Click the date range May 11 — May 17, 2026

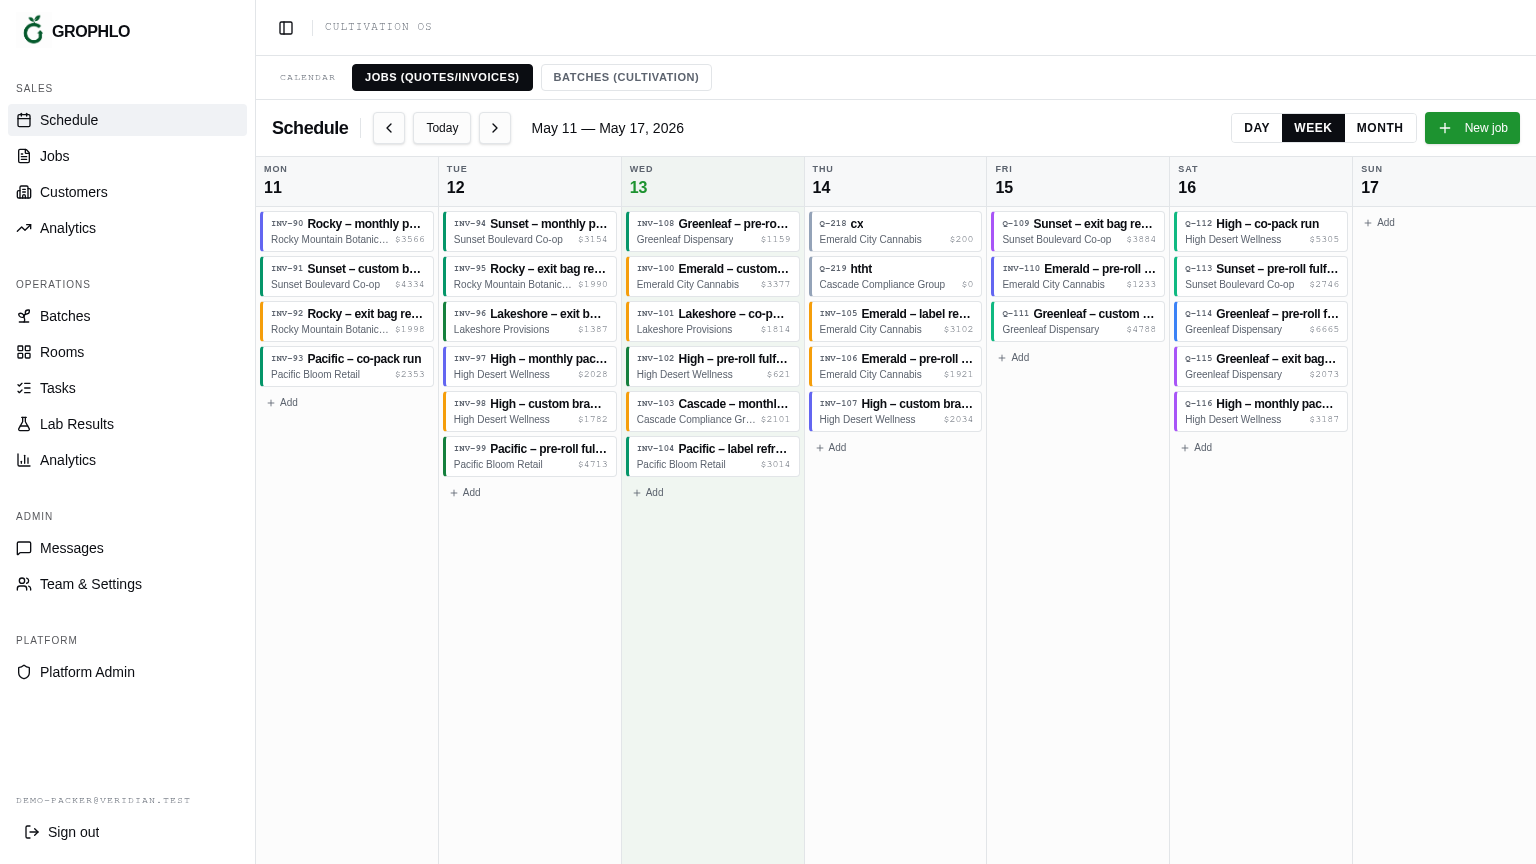coord(608,128)
